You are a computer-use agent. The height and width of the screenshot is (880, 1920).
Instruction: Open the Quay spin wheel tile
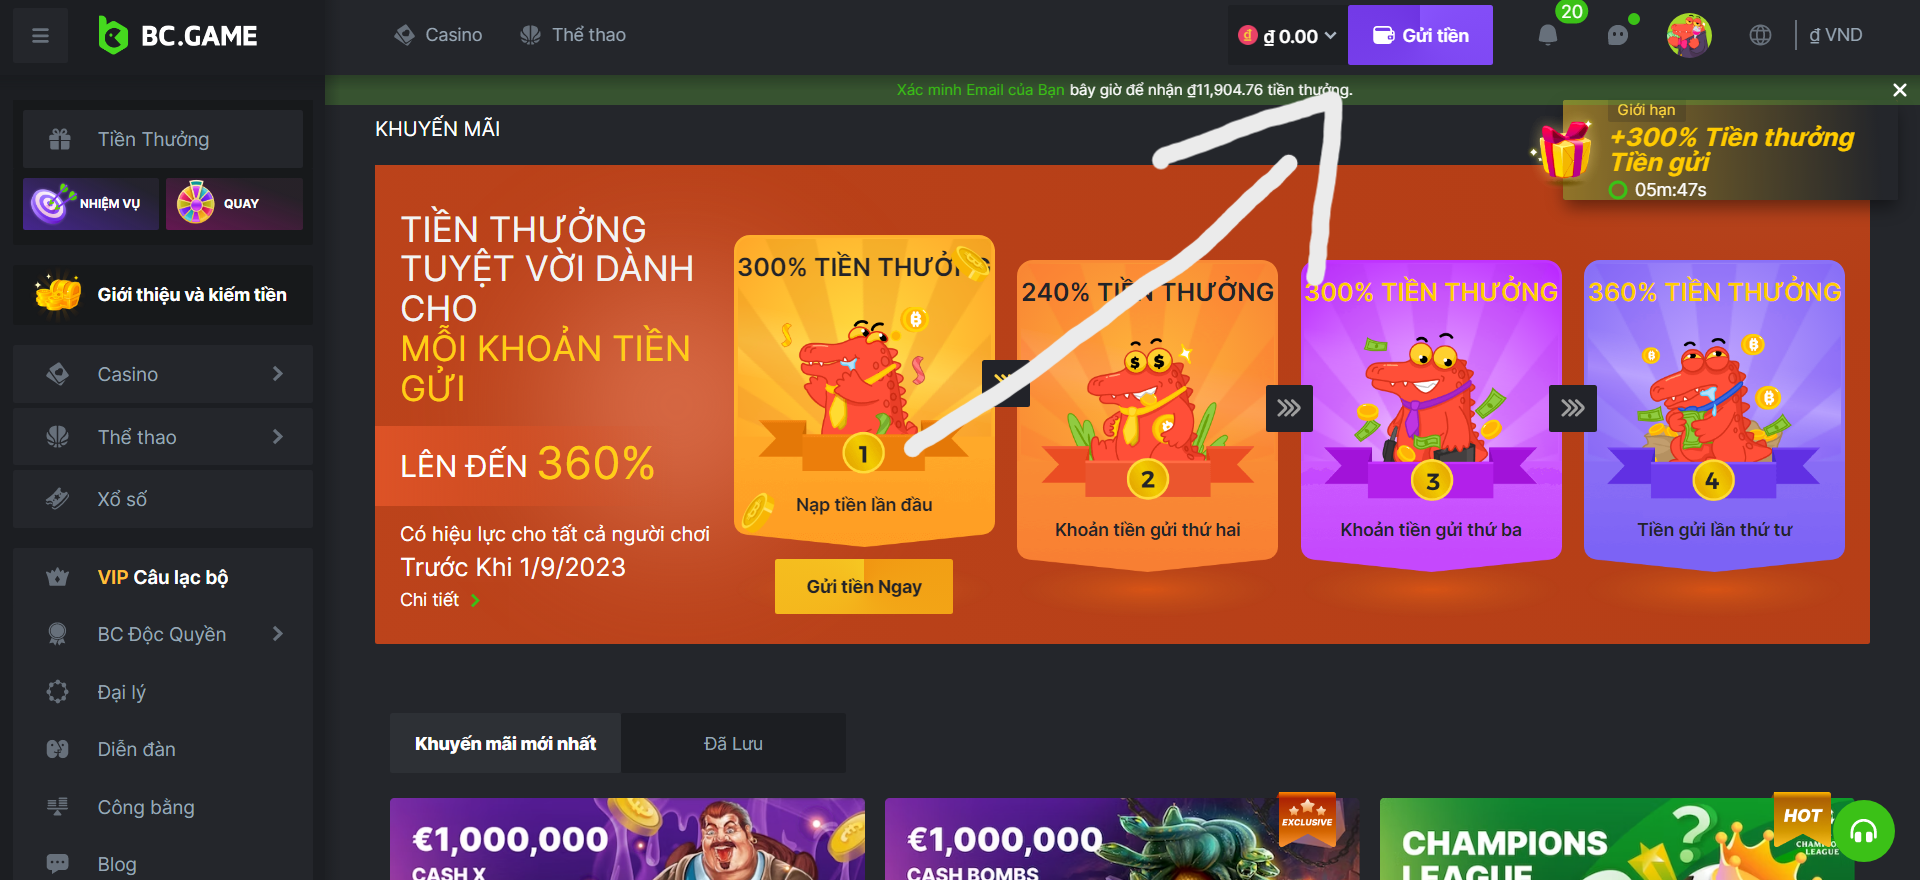(234, 204)
